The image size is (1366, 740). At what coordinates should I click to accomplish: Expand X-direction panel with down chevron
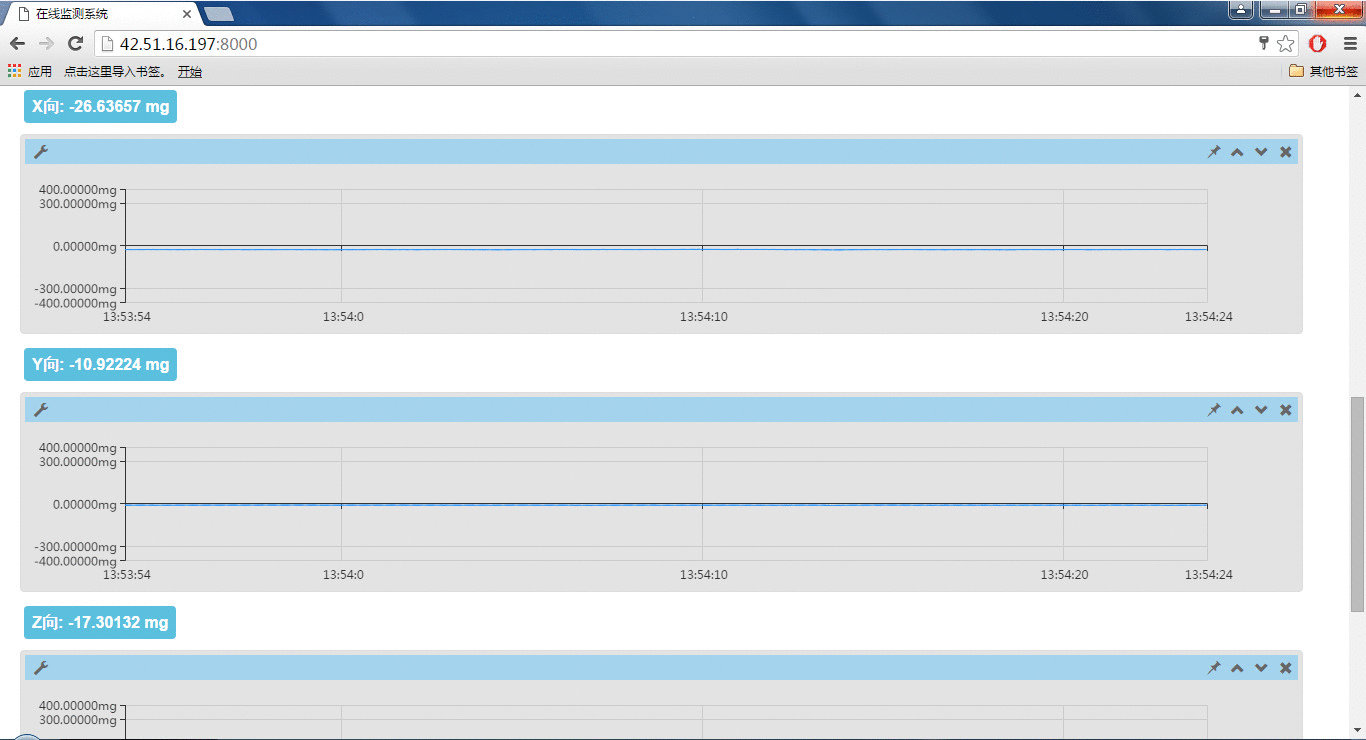click(1261, 152)
